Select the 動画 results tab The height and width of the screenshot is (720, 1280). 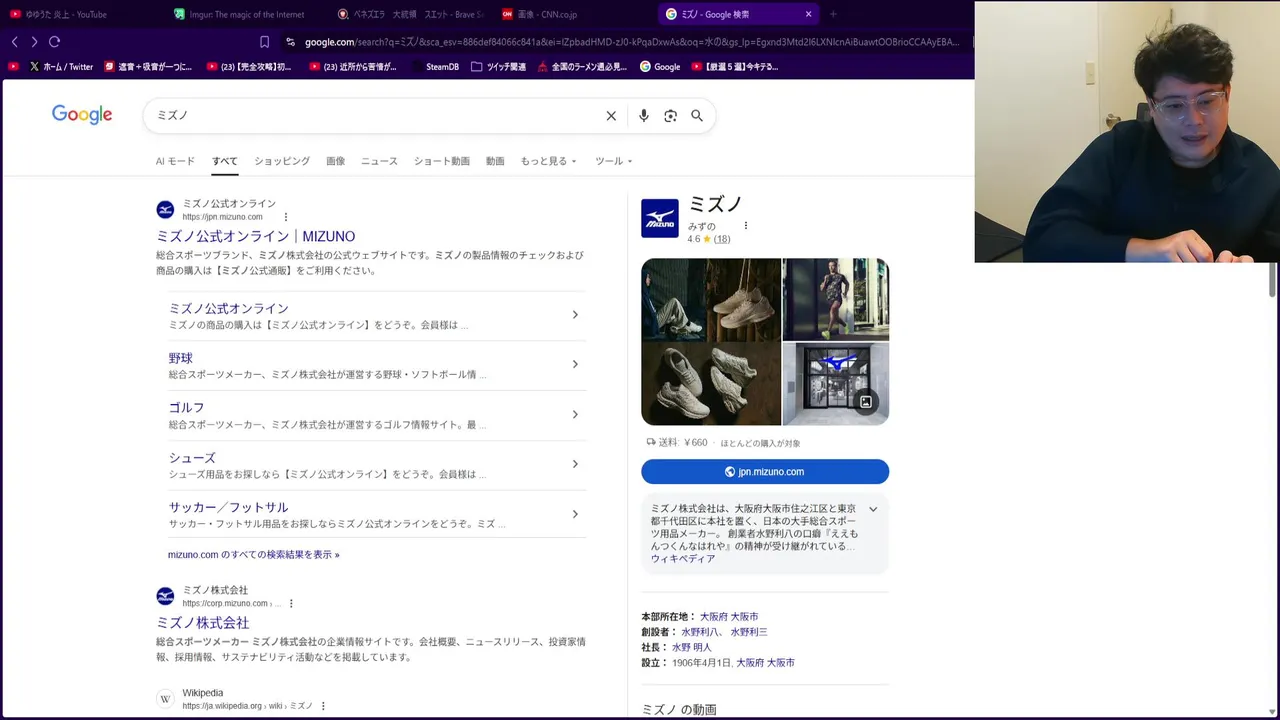495,161
